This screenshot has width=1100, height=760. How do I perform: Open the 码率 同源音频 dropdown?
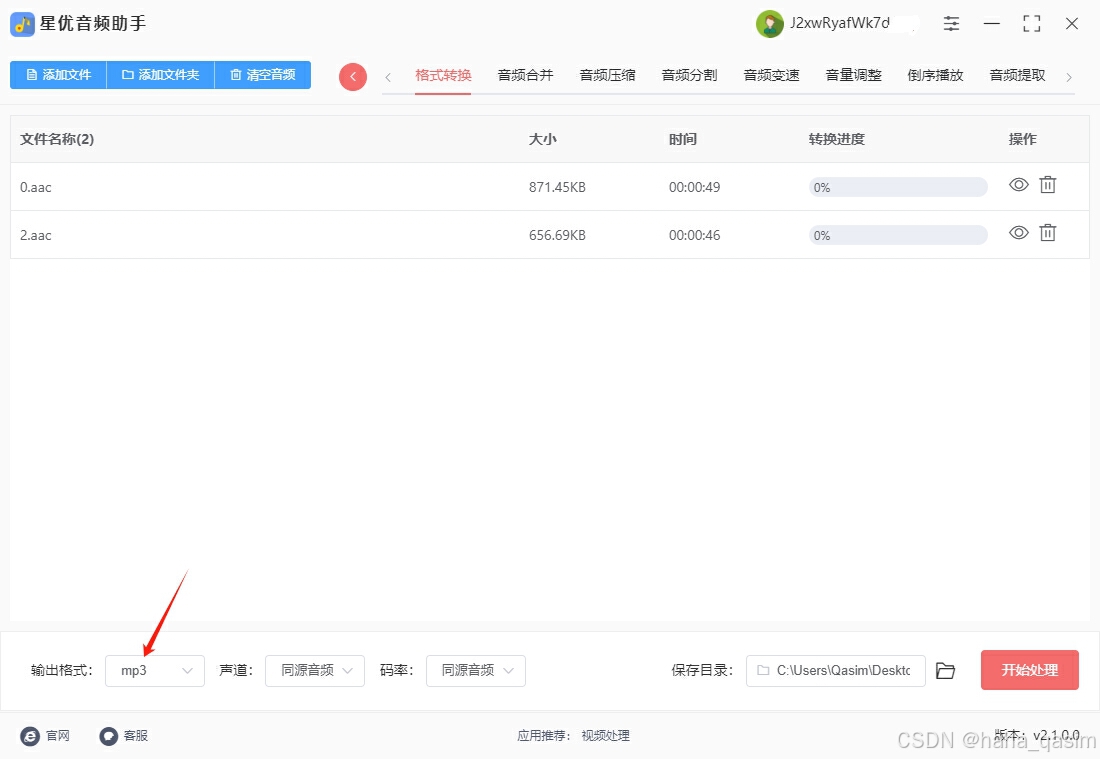476,671
